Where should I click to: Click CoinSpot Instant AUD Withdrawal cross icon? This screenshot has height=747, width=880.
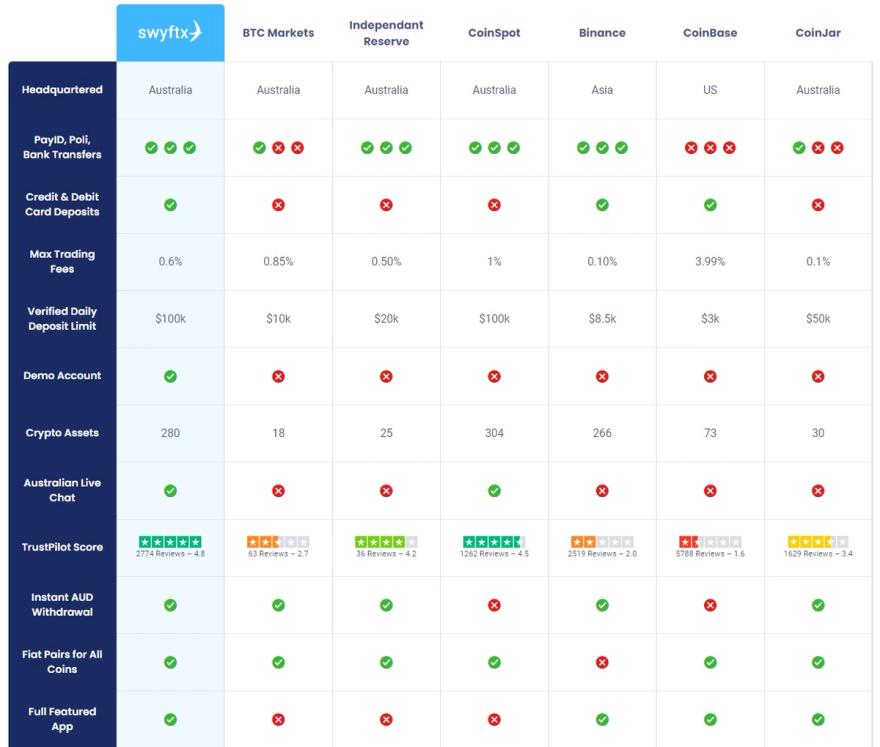(494, 605)
